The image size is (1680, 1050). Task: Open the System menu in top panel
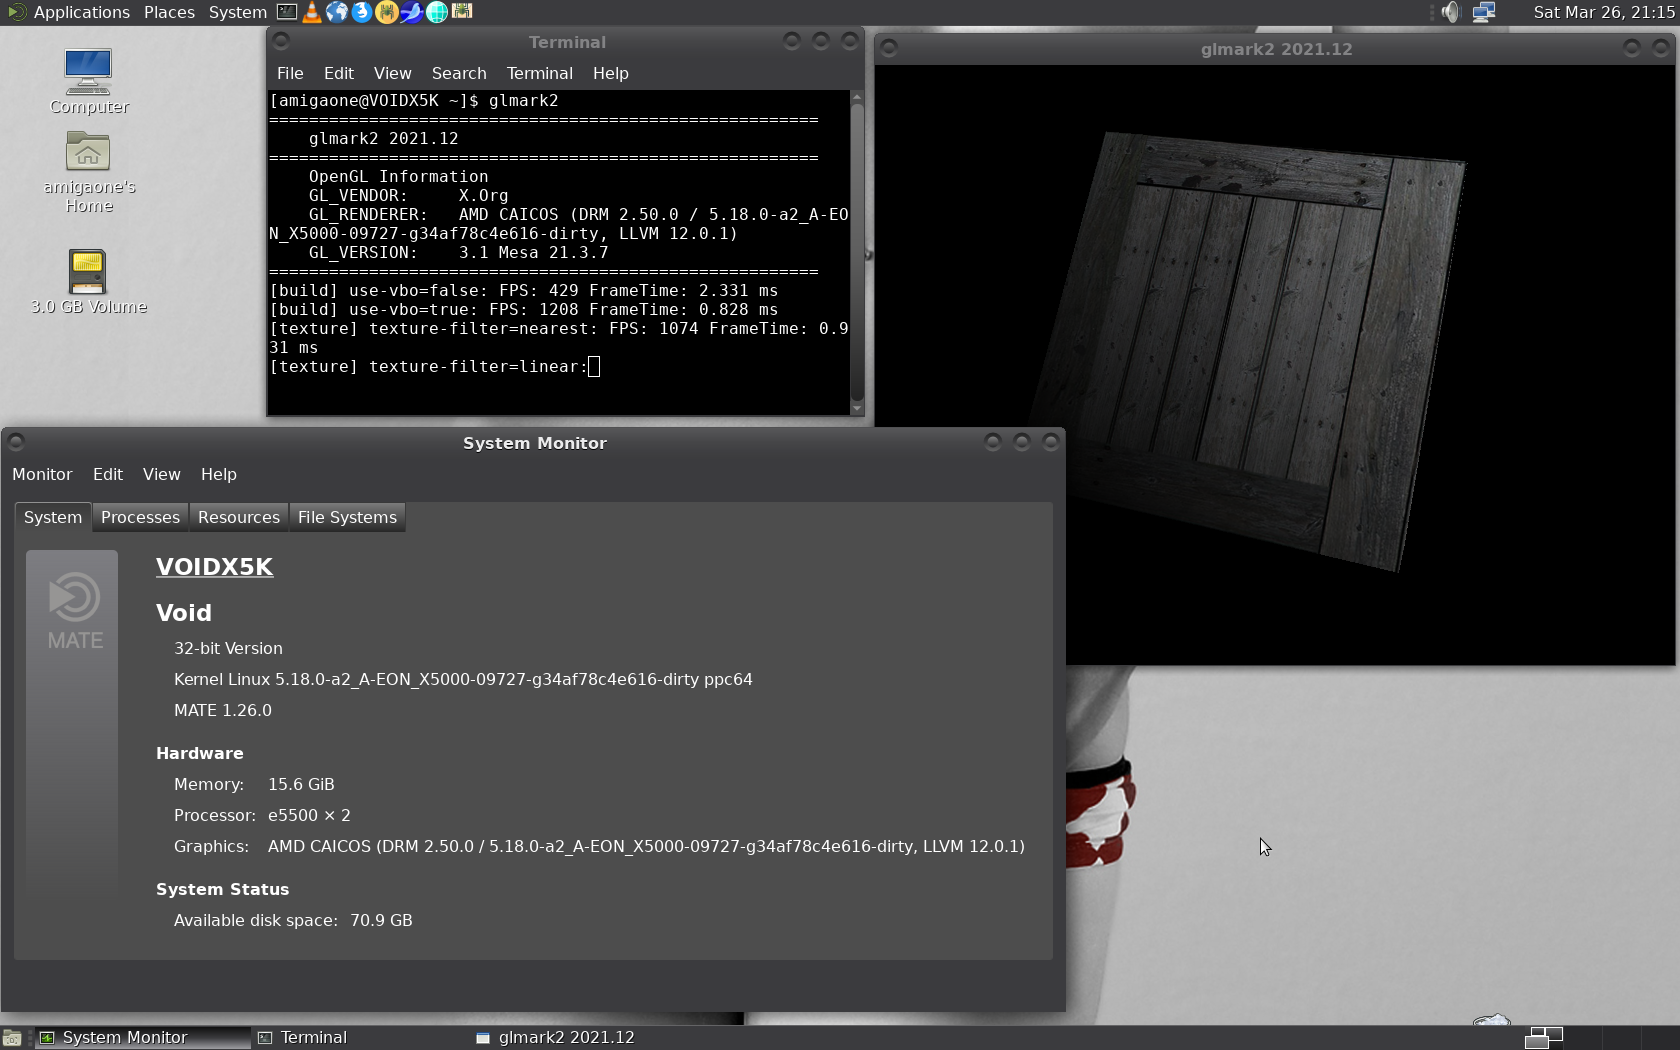click(237, 12)
